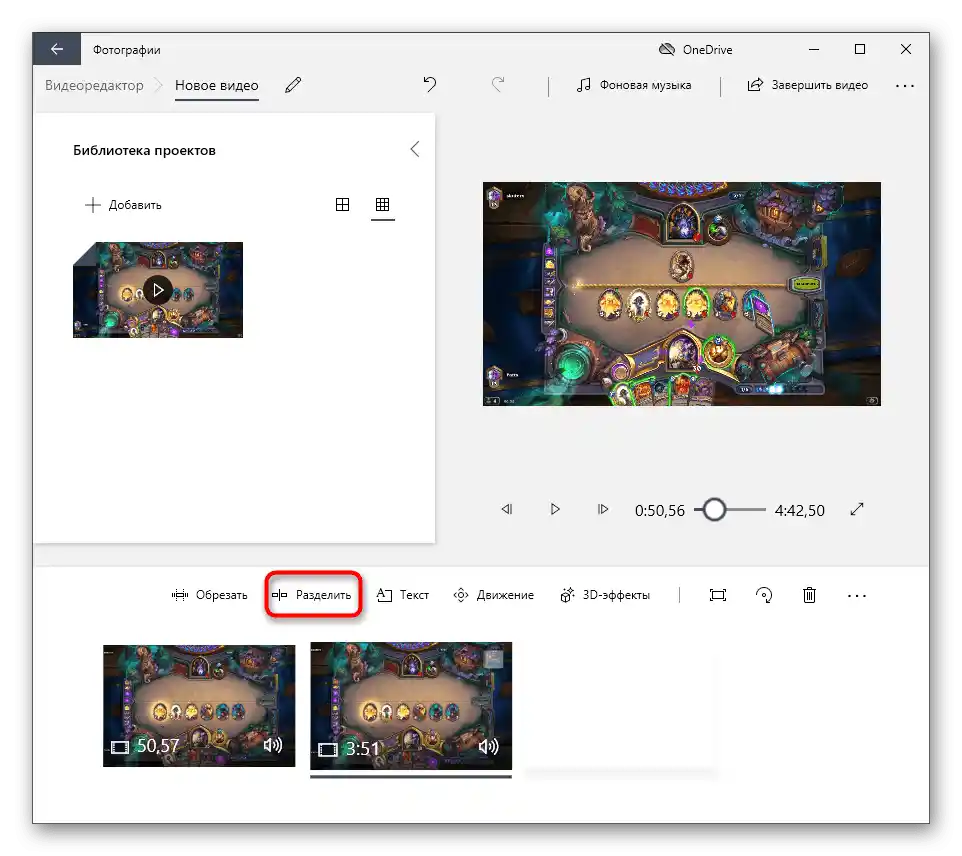Click the Библиотека проектов heading
Viewport: 962px width, 856px height.
(x=144, y=150)
